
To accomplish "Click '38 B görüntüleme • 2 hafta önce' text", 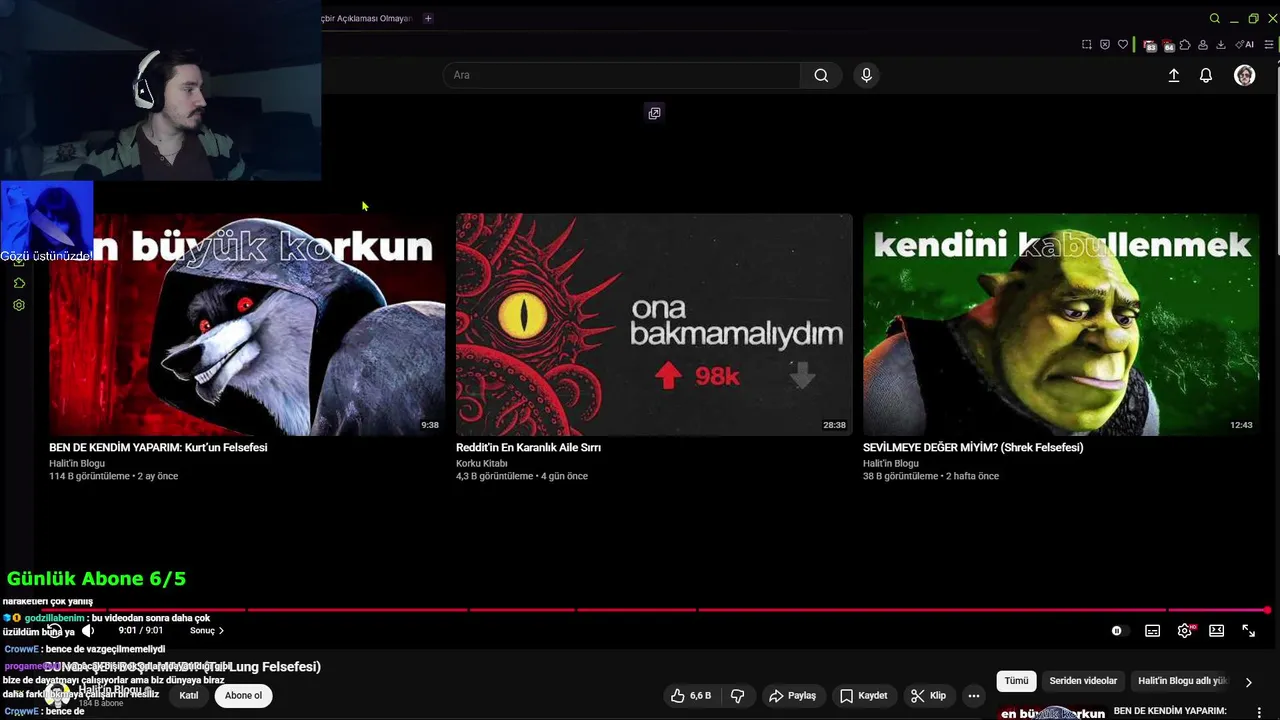I will [x=931, y=476].
